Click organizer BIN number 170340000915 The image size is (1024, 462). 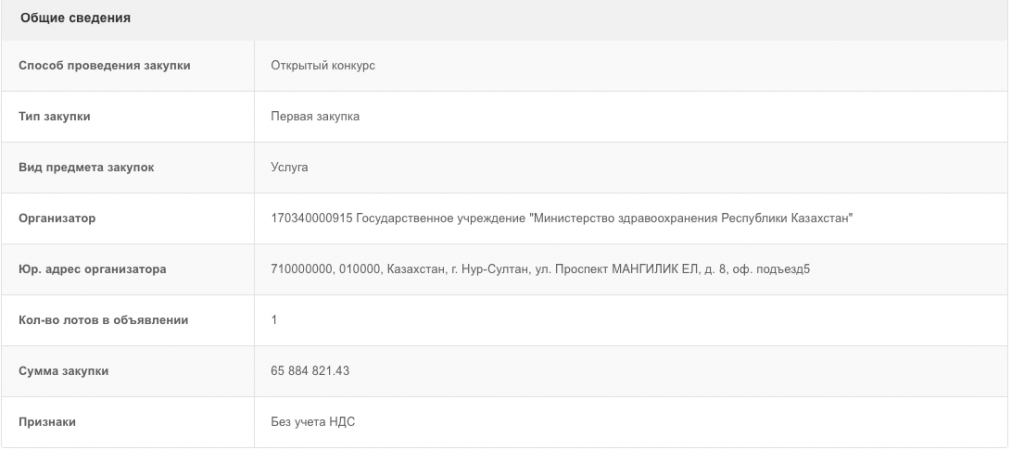(x=312, y=218)
